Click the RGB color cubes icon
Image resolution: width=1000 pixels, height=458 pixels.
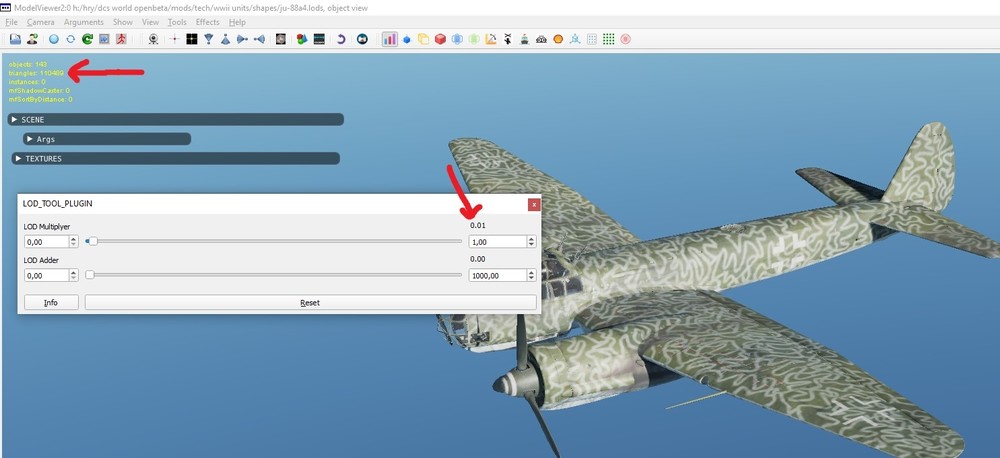[x=302, y=39]
